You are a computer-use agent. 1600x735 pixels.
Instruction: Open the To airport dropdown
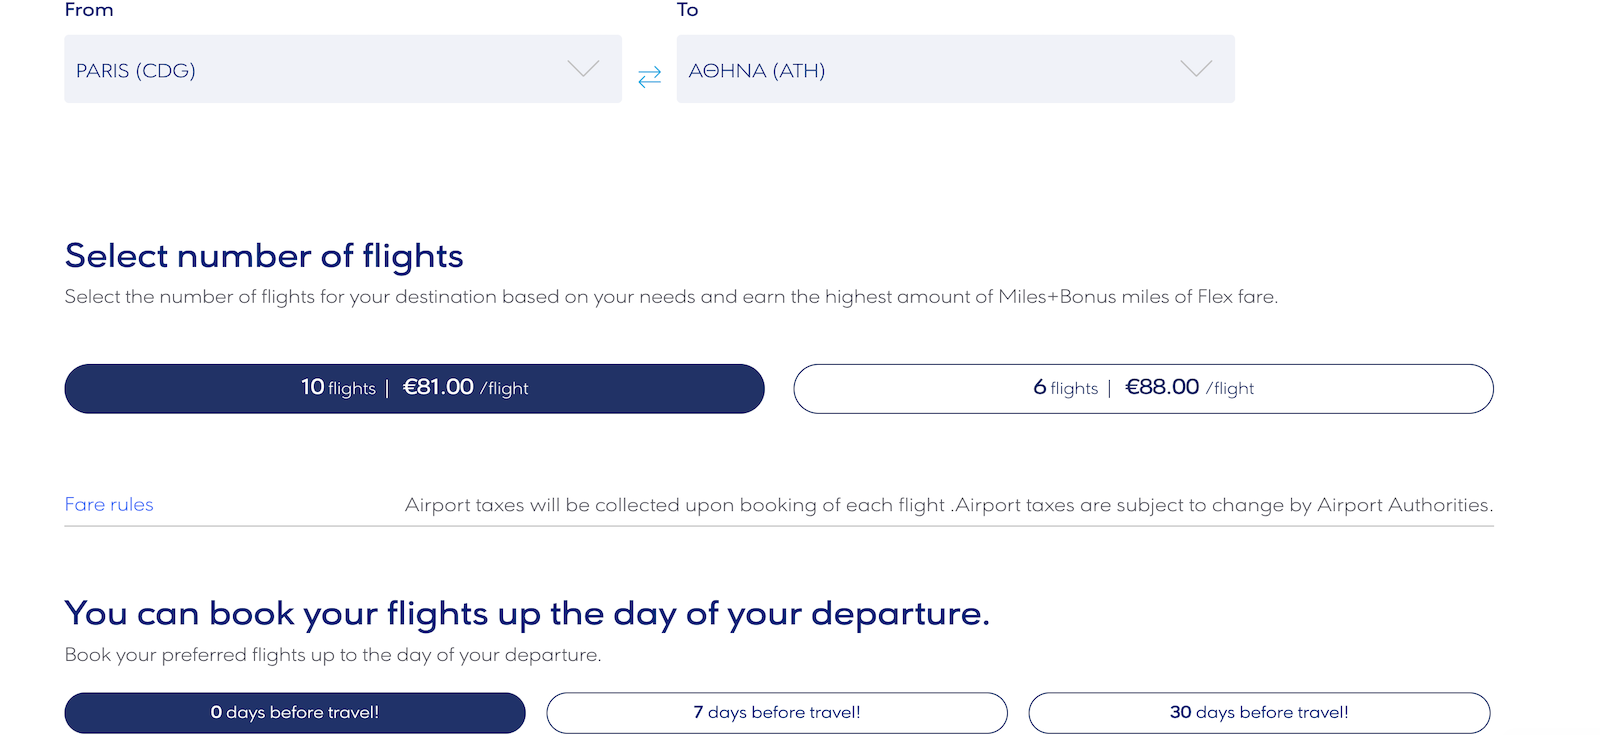[955, 69]
